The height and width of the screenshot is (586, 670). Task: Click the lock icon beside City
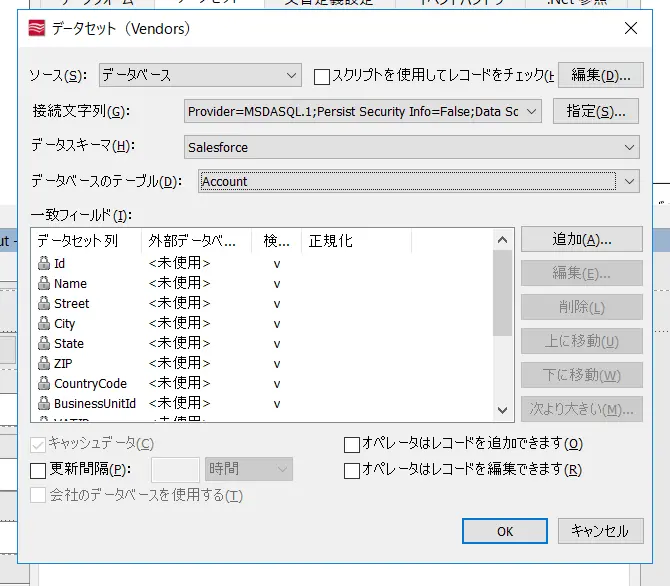[44, 323]
